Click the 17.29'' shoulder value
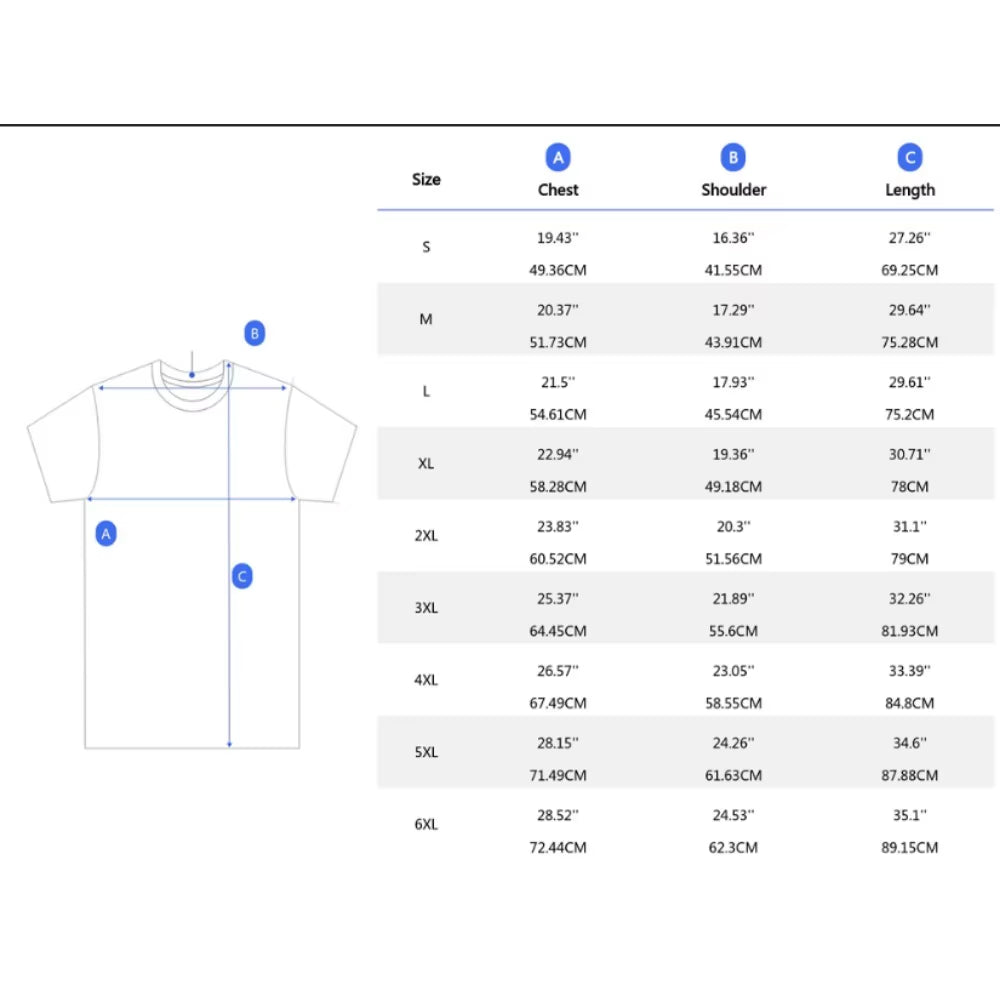 tap(733, 310)
